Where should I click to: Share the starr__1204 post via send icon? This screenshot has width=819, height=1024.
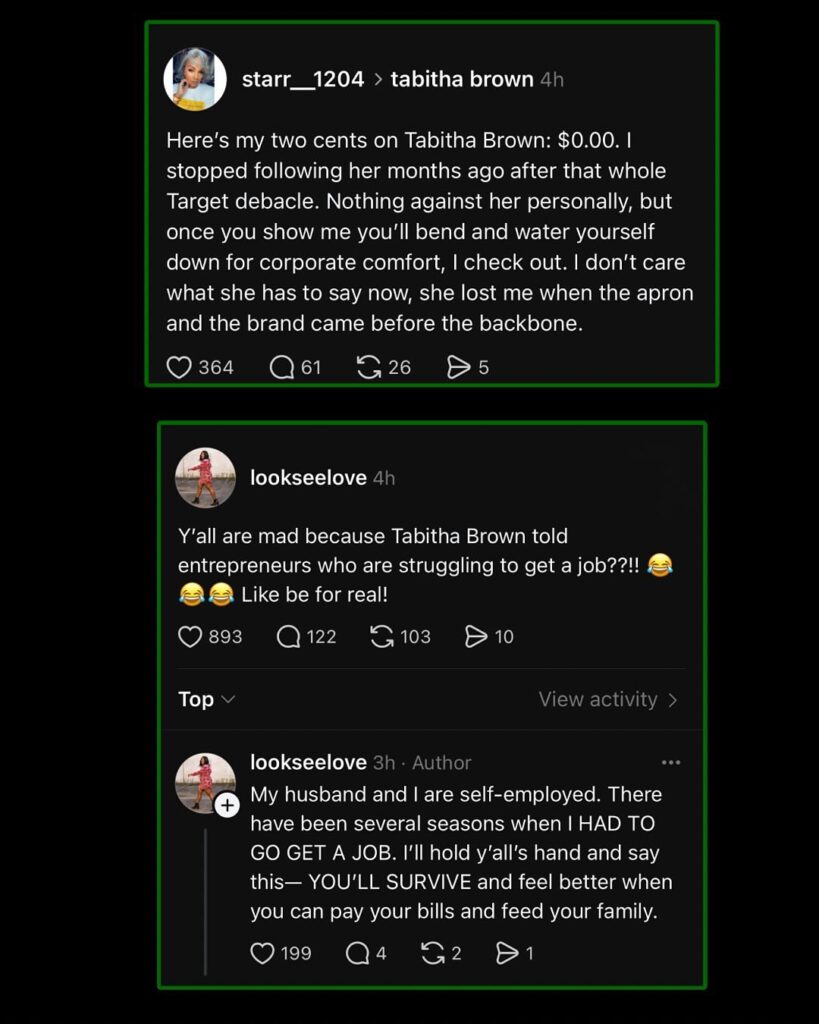[x=458, y=368]
